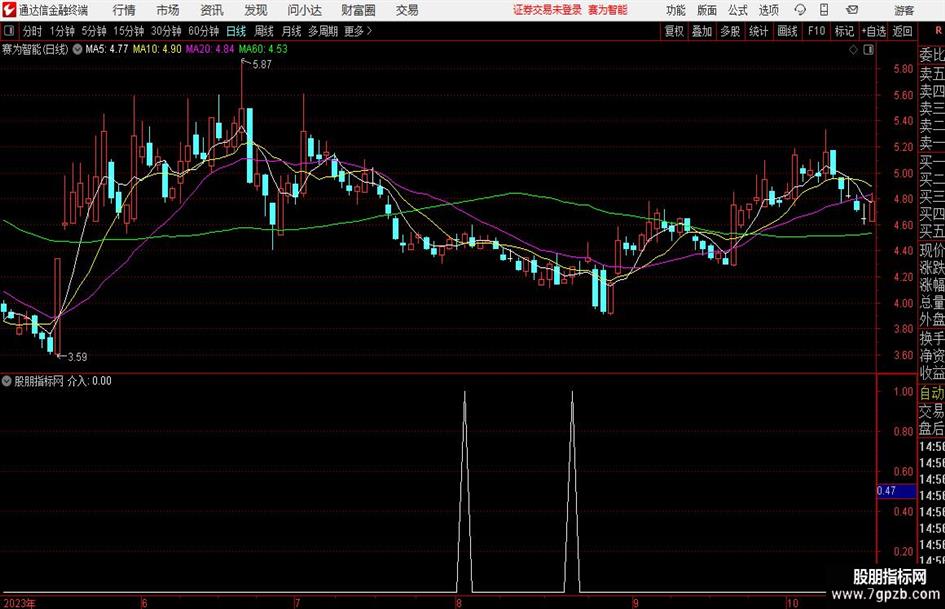Click the MA10: 4.90 value label
Viewport: 945px width, 609px height.
click(x=157, y=49)
